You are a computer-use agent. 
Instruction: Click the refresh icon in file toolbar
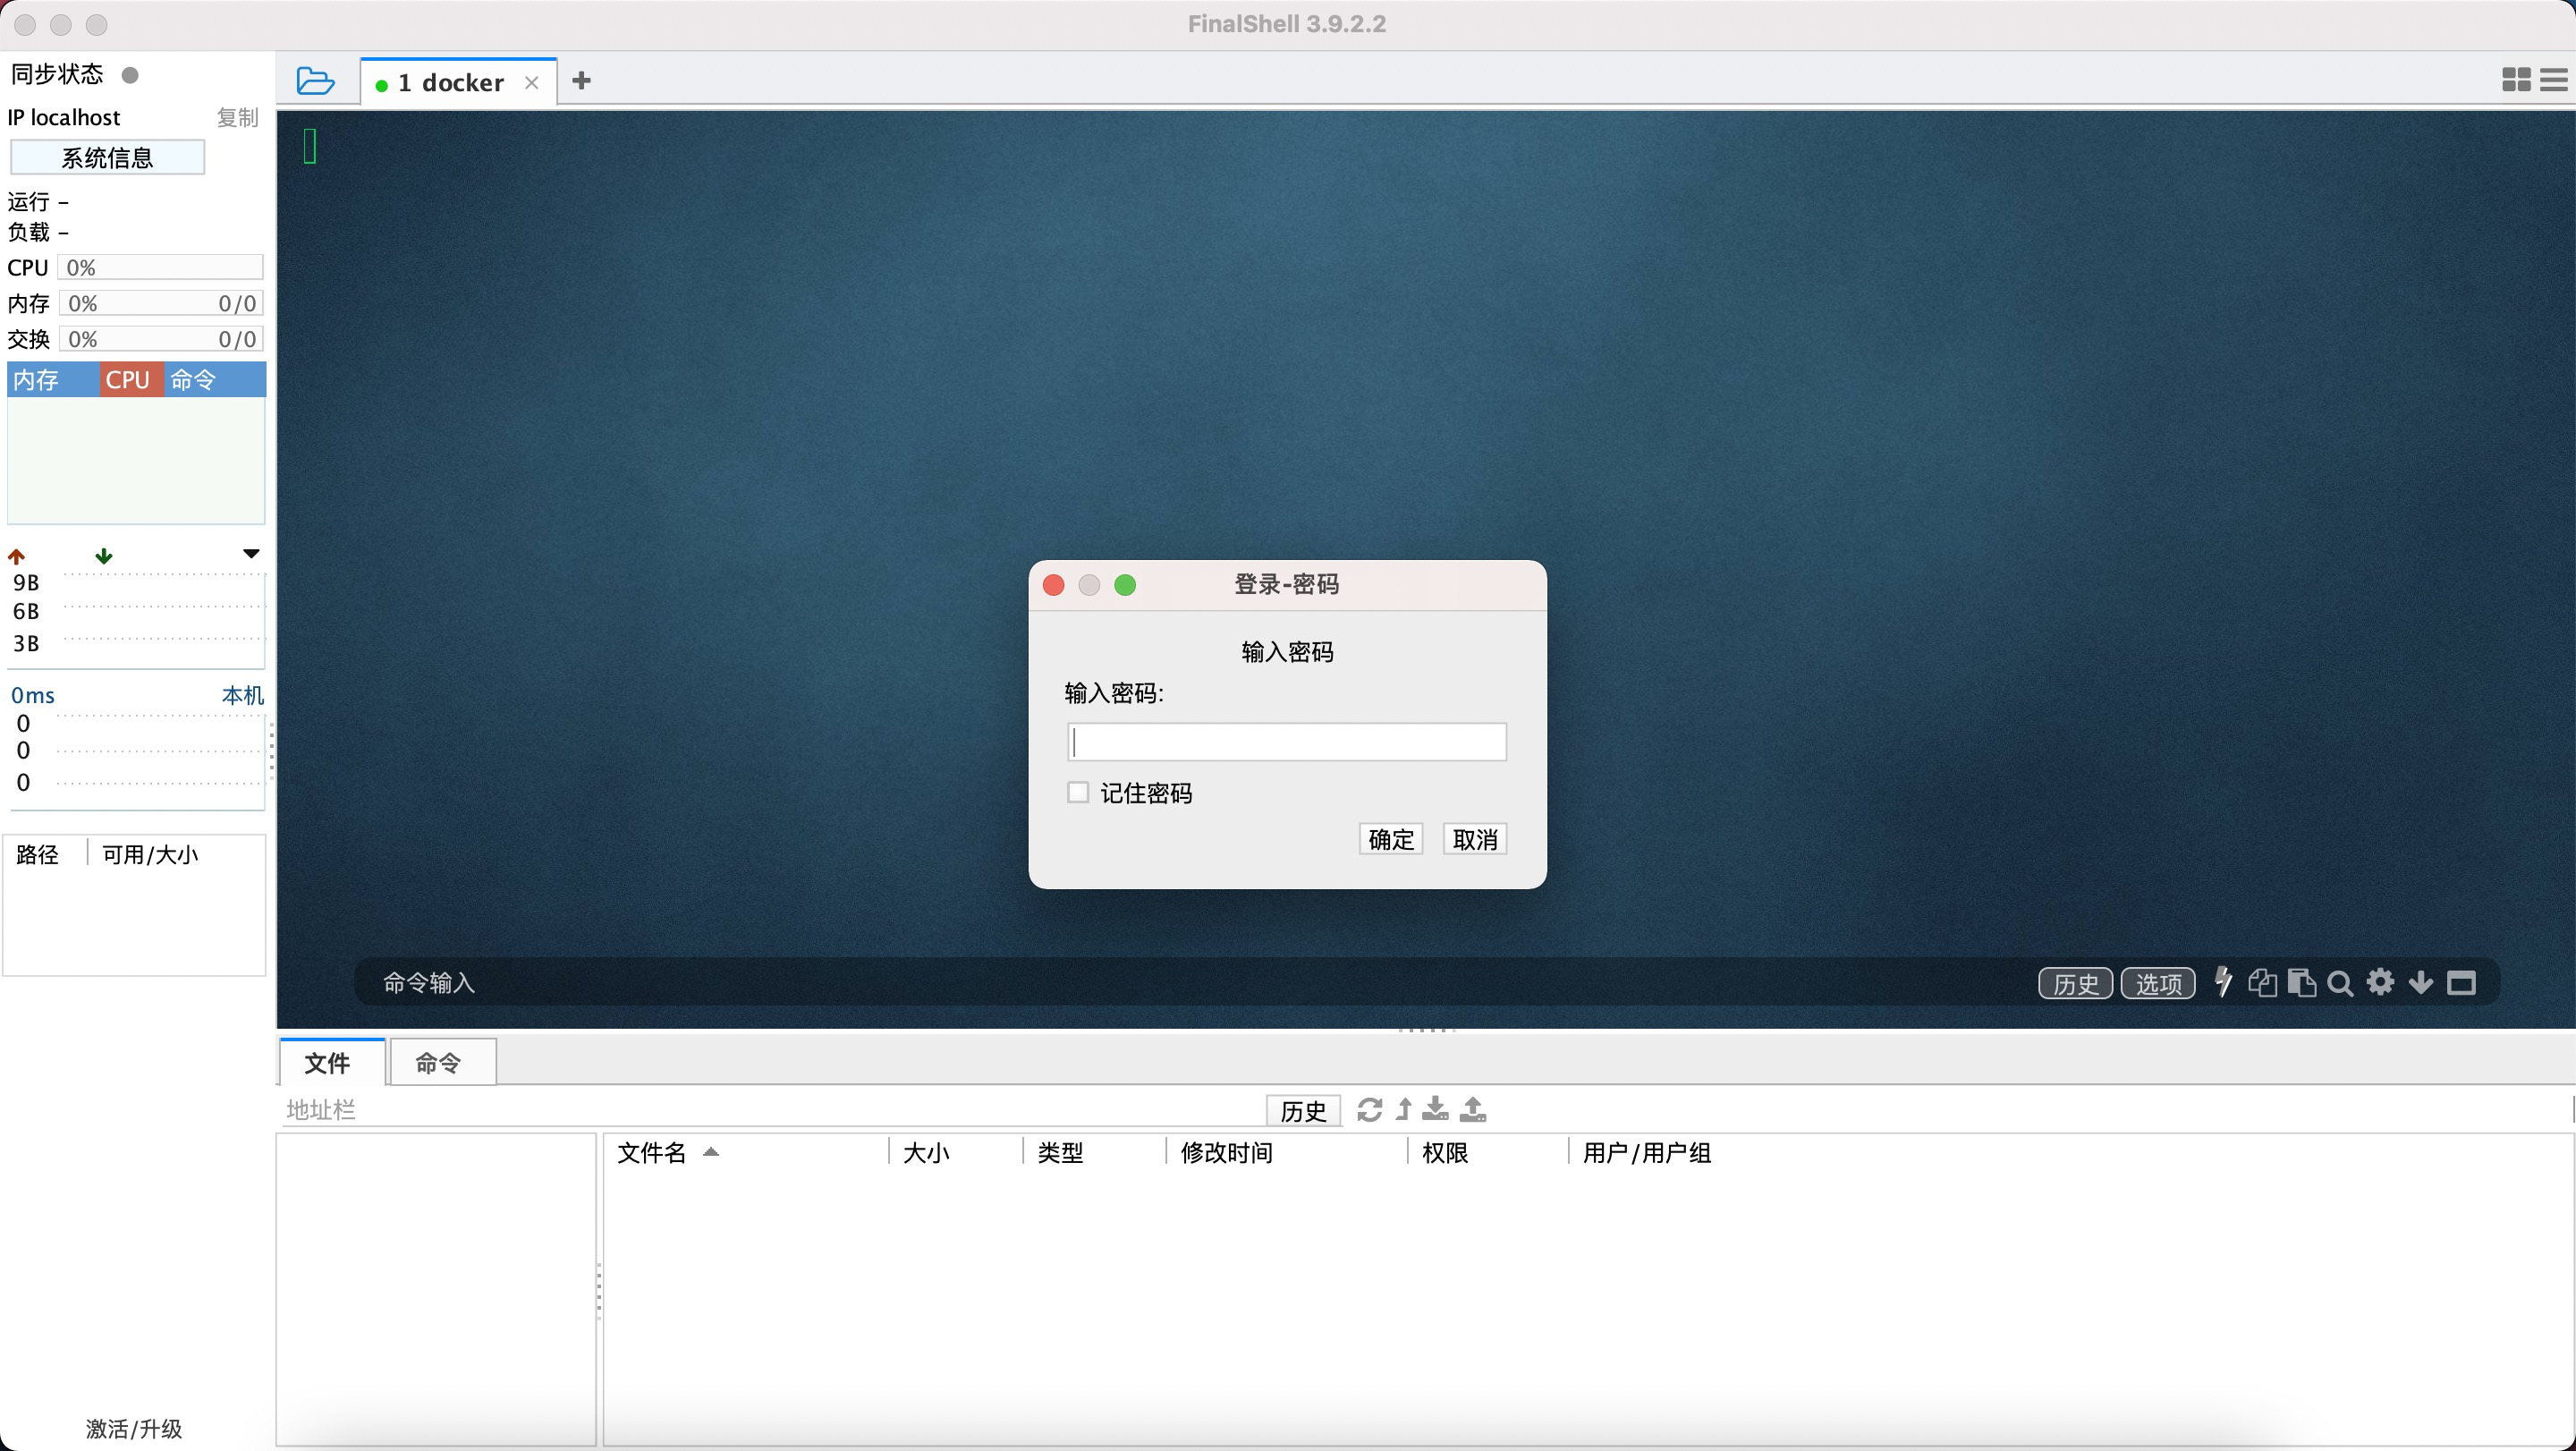pos(1369,1109)
